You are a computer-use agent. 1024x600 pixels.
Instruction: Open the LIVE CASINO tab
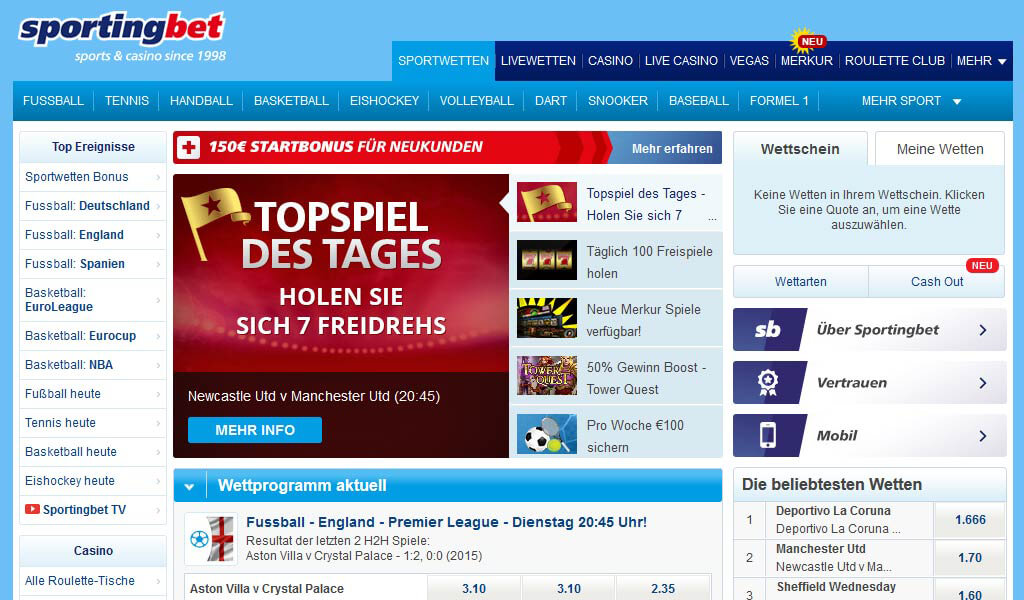click(x=681, y=61)
